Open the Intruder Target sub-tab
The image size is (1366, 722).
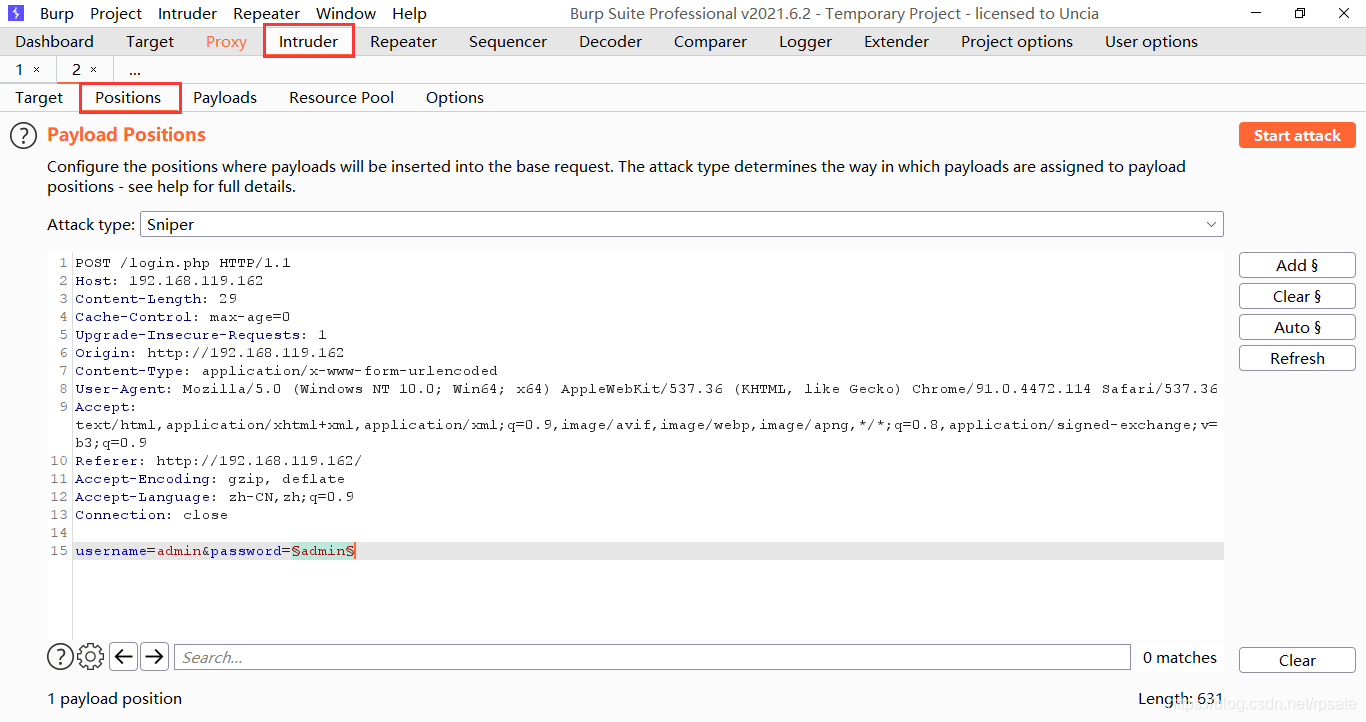point(39,98)
